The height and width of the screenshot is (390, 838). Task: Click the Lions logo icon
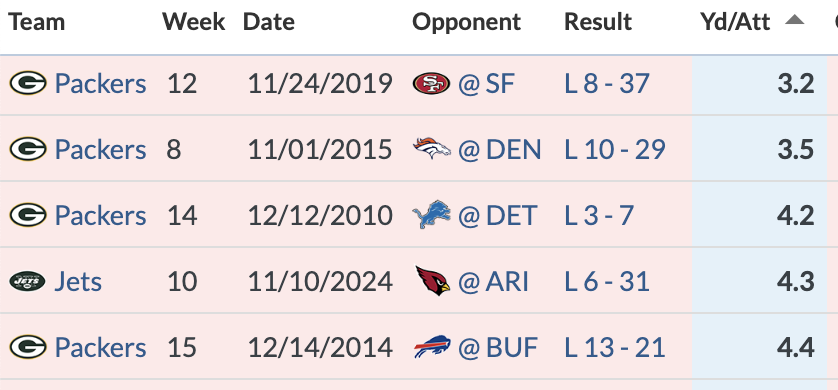431,215
